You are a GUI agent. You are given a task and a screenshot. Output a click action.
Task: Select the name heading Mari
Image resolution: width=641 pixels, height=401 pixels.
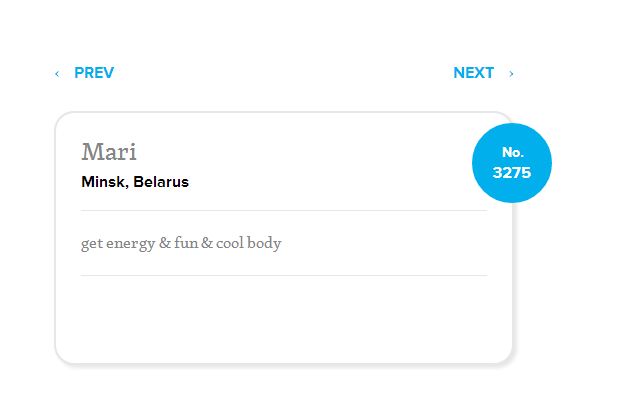click(x=109, y=152)
